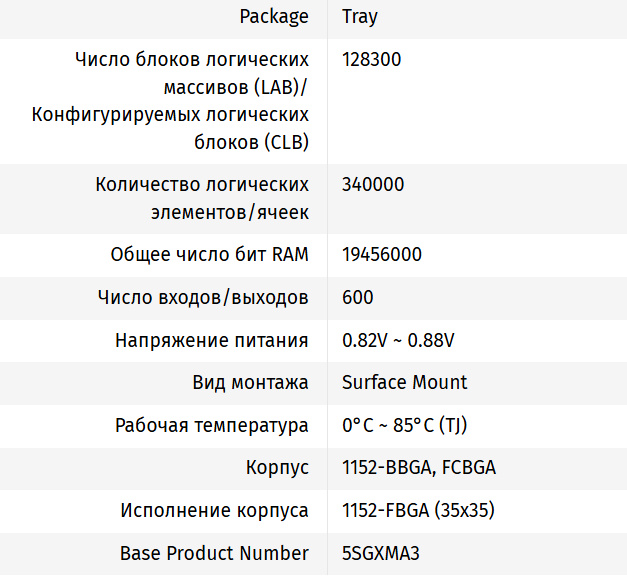Select the 'Tray' package value
627x585 pixels.
[360, 17]
